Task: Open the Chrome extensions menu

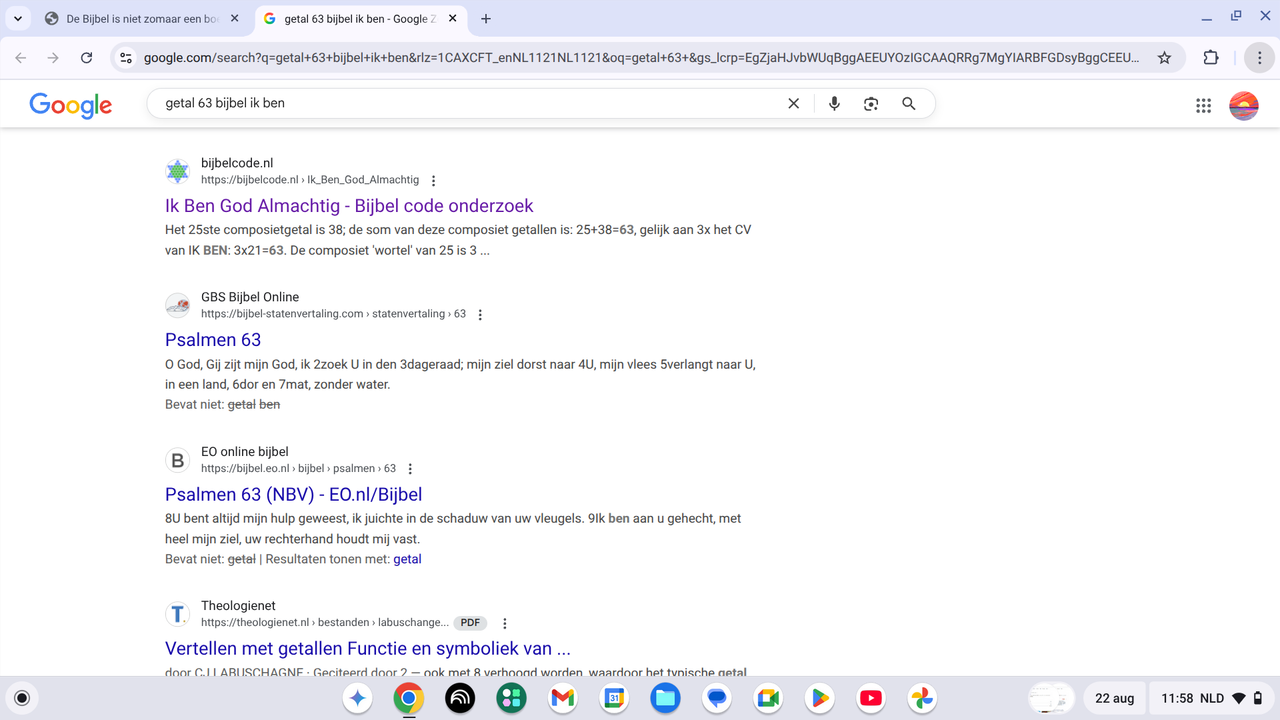Action: pyautogui.click(x=1211, y=58)
